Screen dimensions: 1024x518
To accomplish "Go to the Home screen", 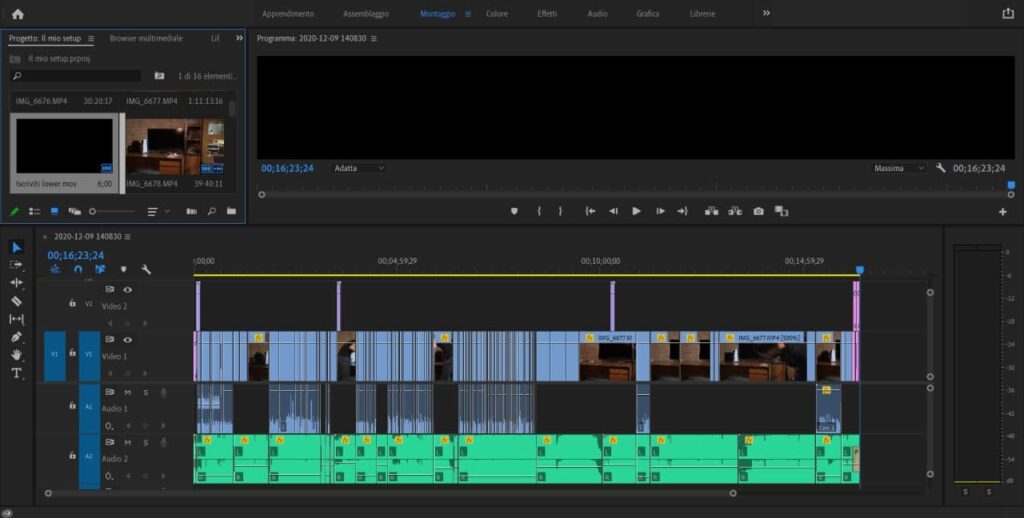I will [x=18, y=14].
